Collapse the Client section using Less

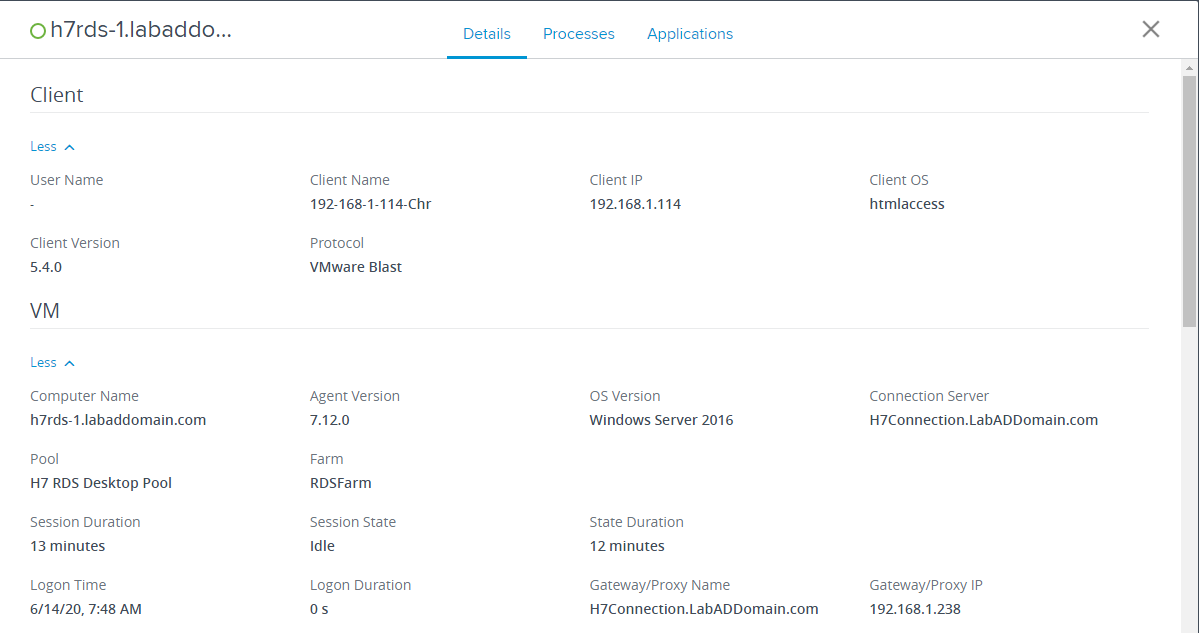52,147
